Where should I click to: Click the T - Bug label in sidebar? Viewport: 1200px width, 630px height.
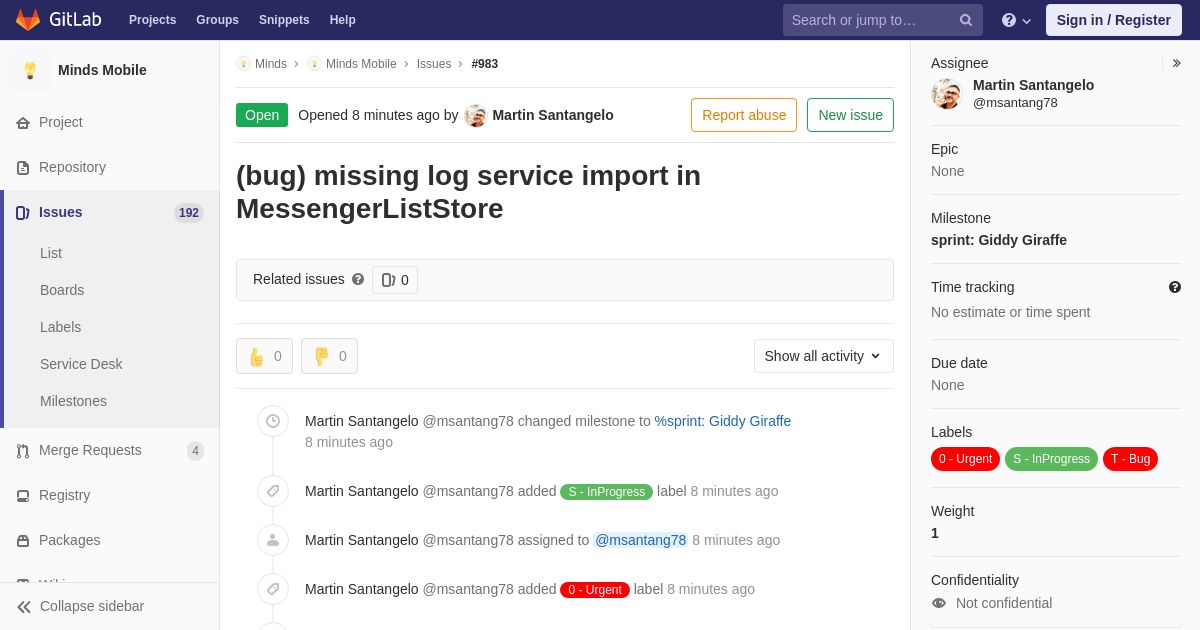(x=1130, y=459)
